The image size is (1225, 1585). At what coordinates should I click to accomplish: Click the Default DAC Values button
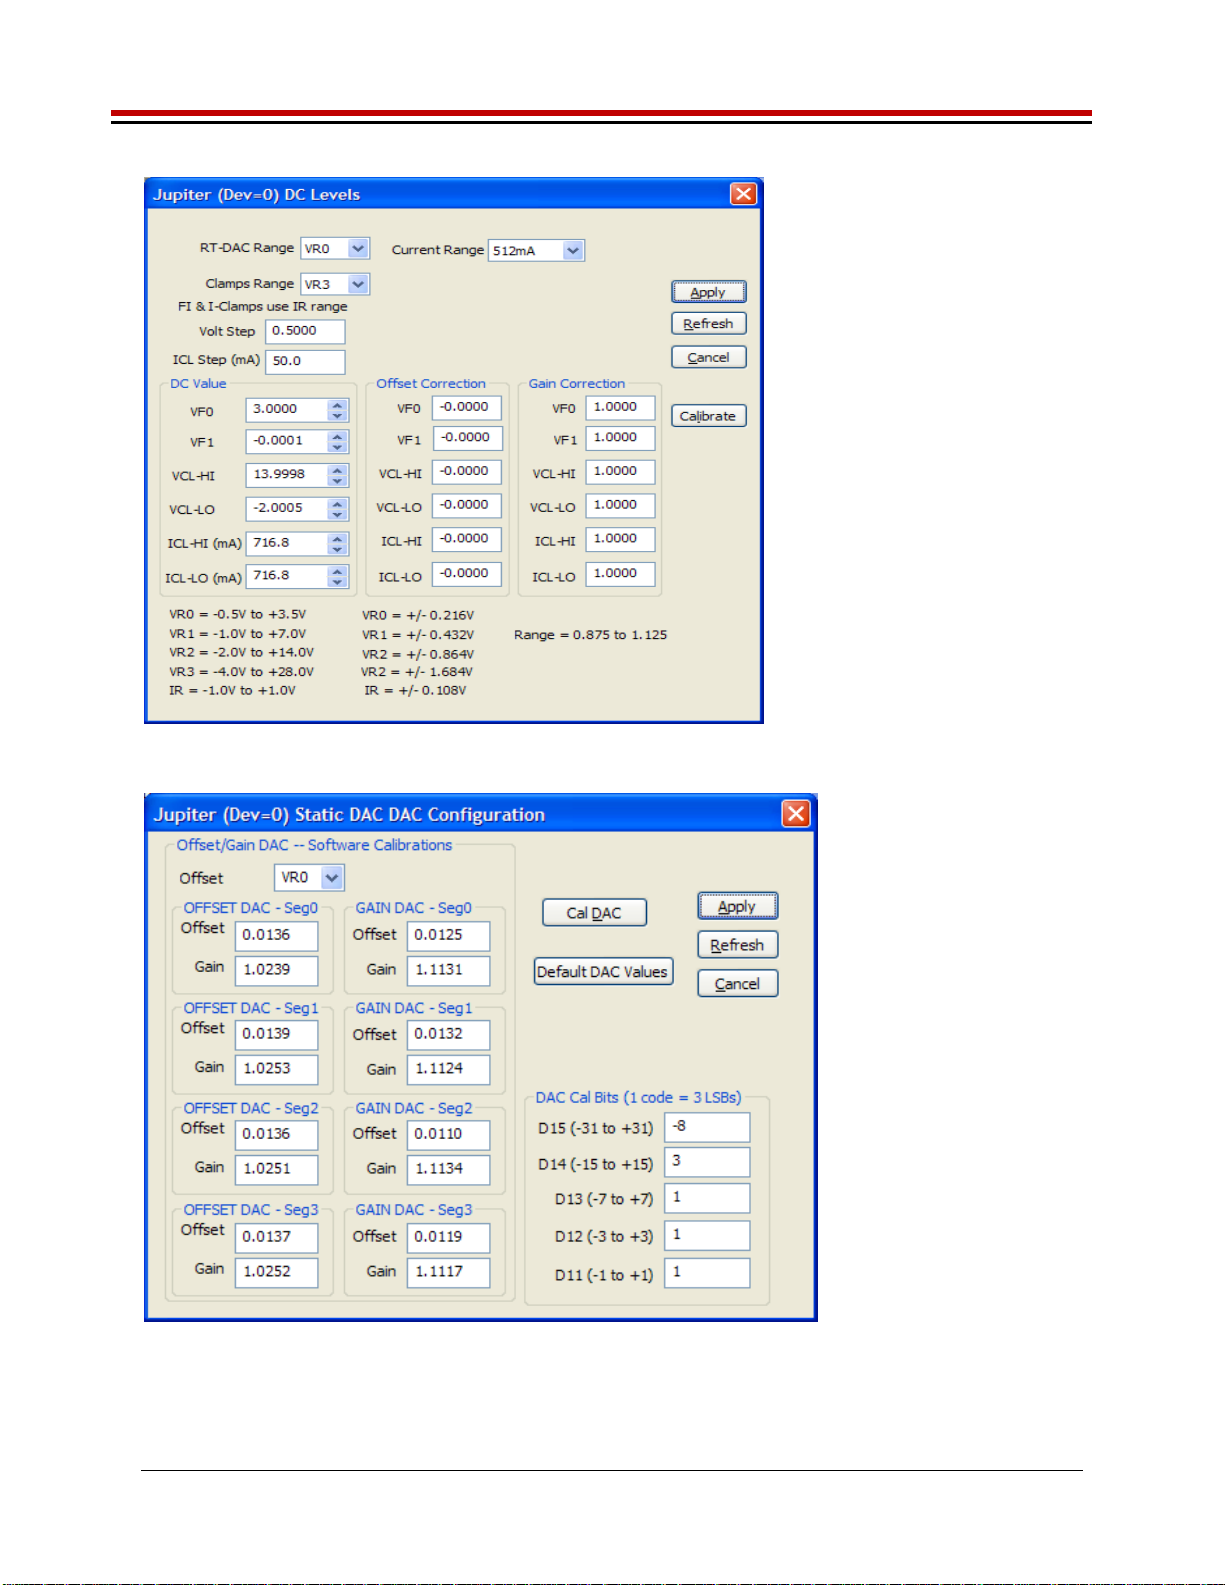click(x=603, y=971)
